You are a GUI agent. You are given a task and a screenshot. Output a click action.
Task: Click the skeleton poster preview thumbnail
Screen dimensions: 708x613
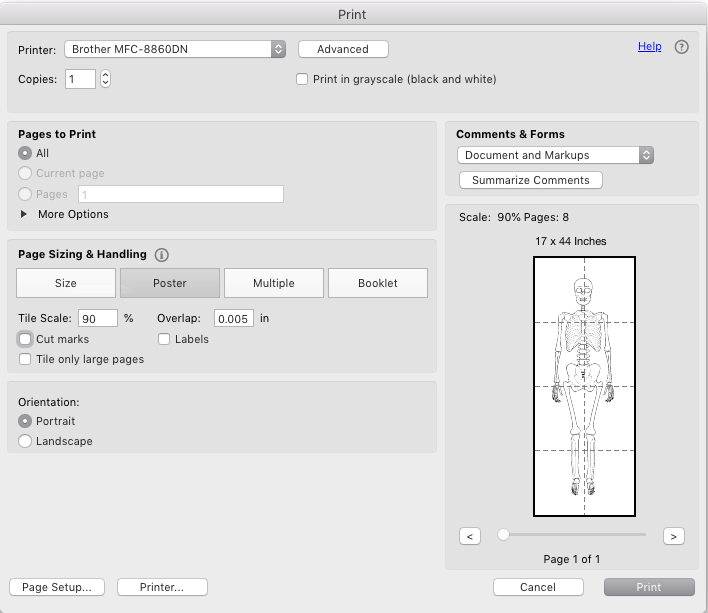click(x=584, y=386)
